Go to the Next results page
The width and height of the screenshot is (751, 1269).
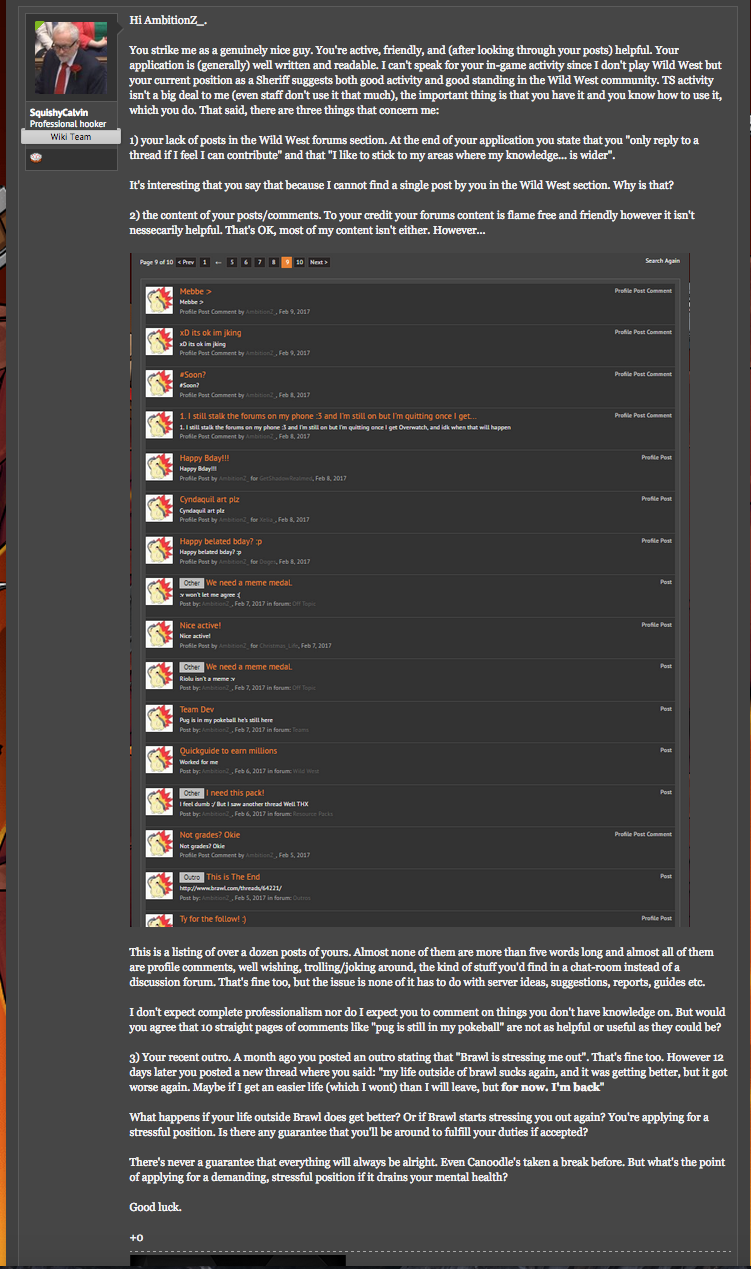tap(318, 262)
